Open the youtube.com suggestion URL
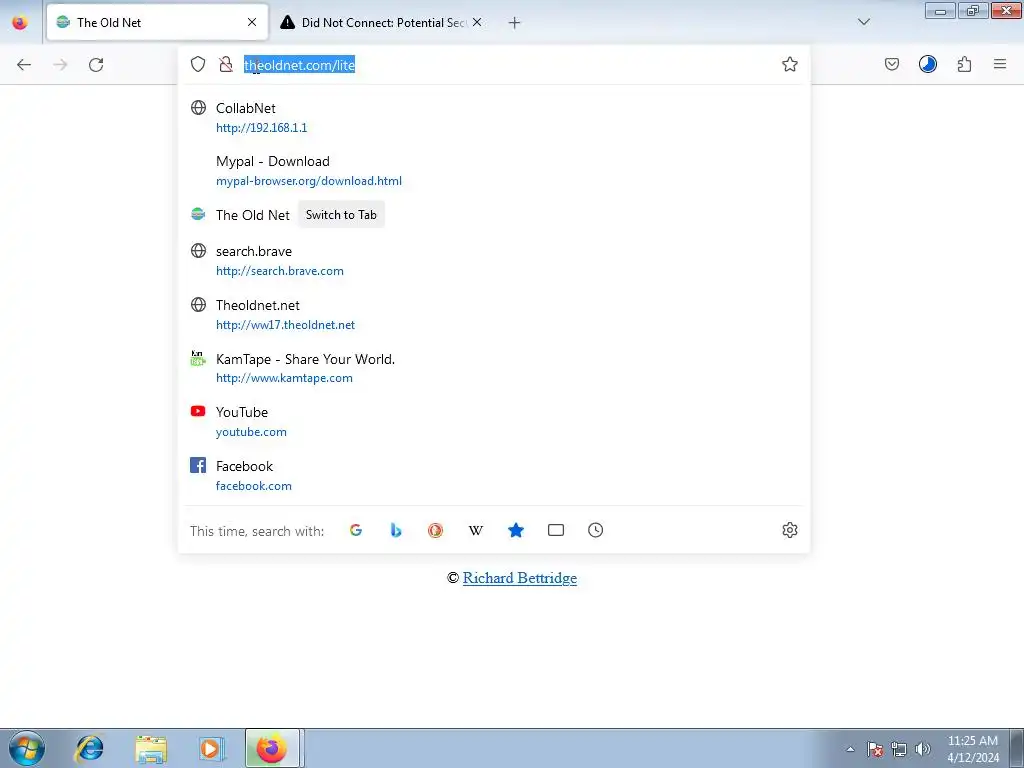The width and height of the screenshot is (1024, 768). [x=251, y=432]
